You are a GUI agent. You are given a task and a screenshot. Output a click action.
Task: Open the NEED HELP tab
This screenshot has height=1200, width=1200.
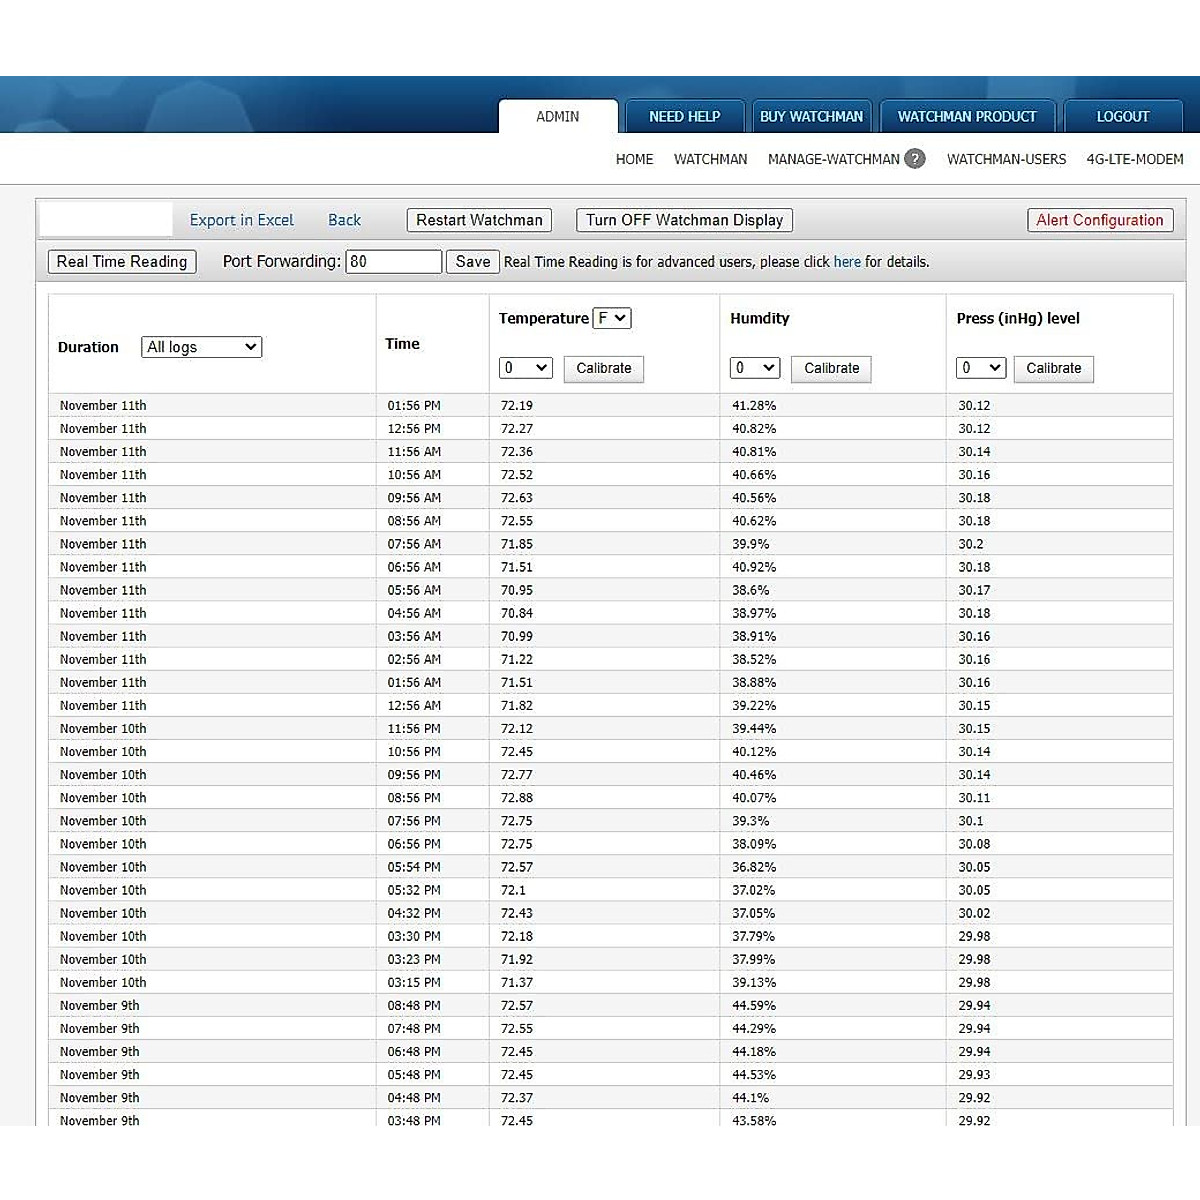point(684,116)
